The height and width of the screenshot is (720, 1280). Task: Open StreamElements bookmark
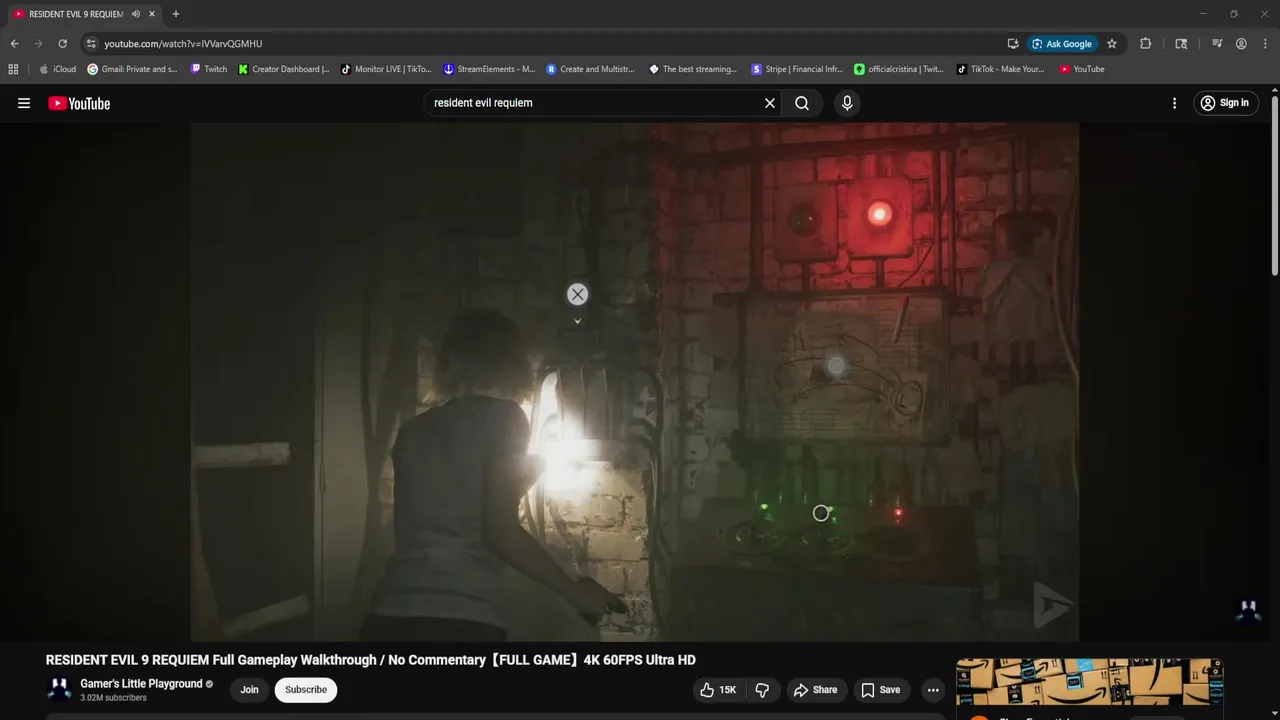pyautogui.click(x=489, y=69)
